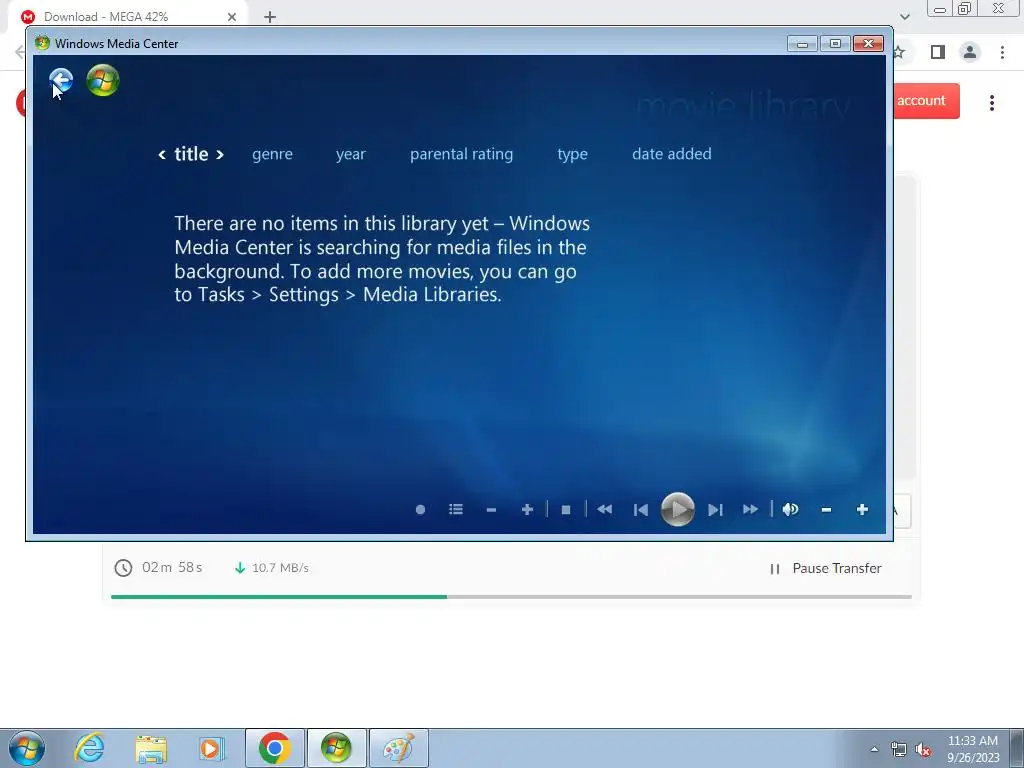1024x768 pixels.
Task: Click Show desktop strip at taskbar end
Action: coord(1017,749)
